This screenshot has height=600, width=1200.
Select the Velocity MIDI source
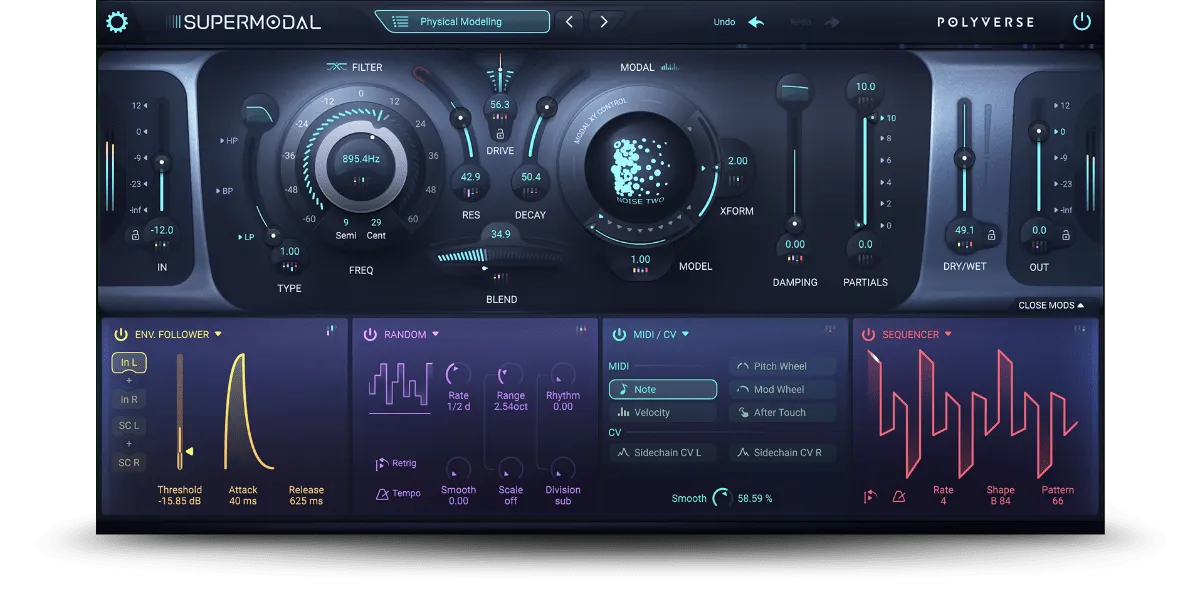pyautogui.click(x=663, y=412)
